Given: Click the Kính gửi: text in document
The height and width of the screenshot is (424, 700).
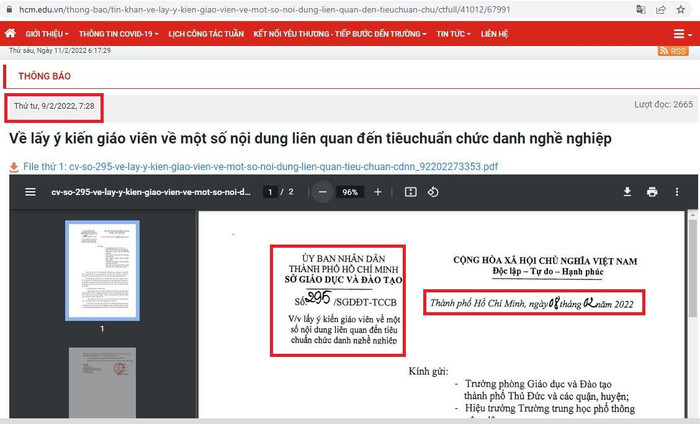Looking at the screenshot, I should coord(428,371).
